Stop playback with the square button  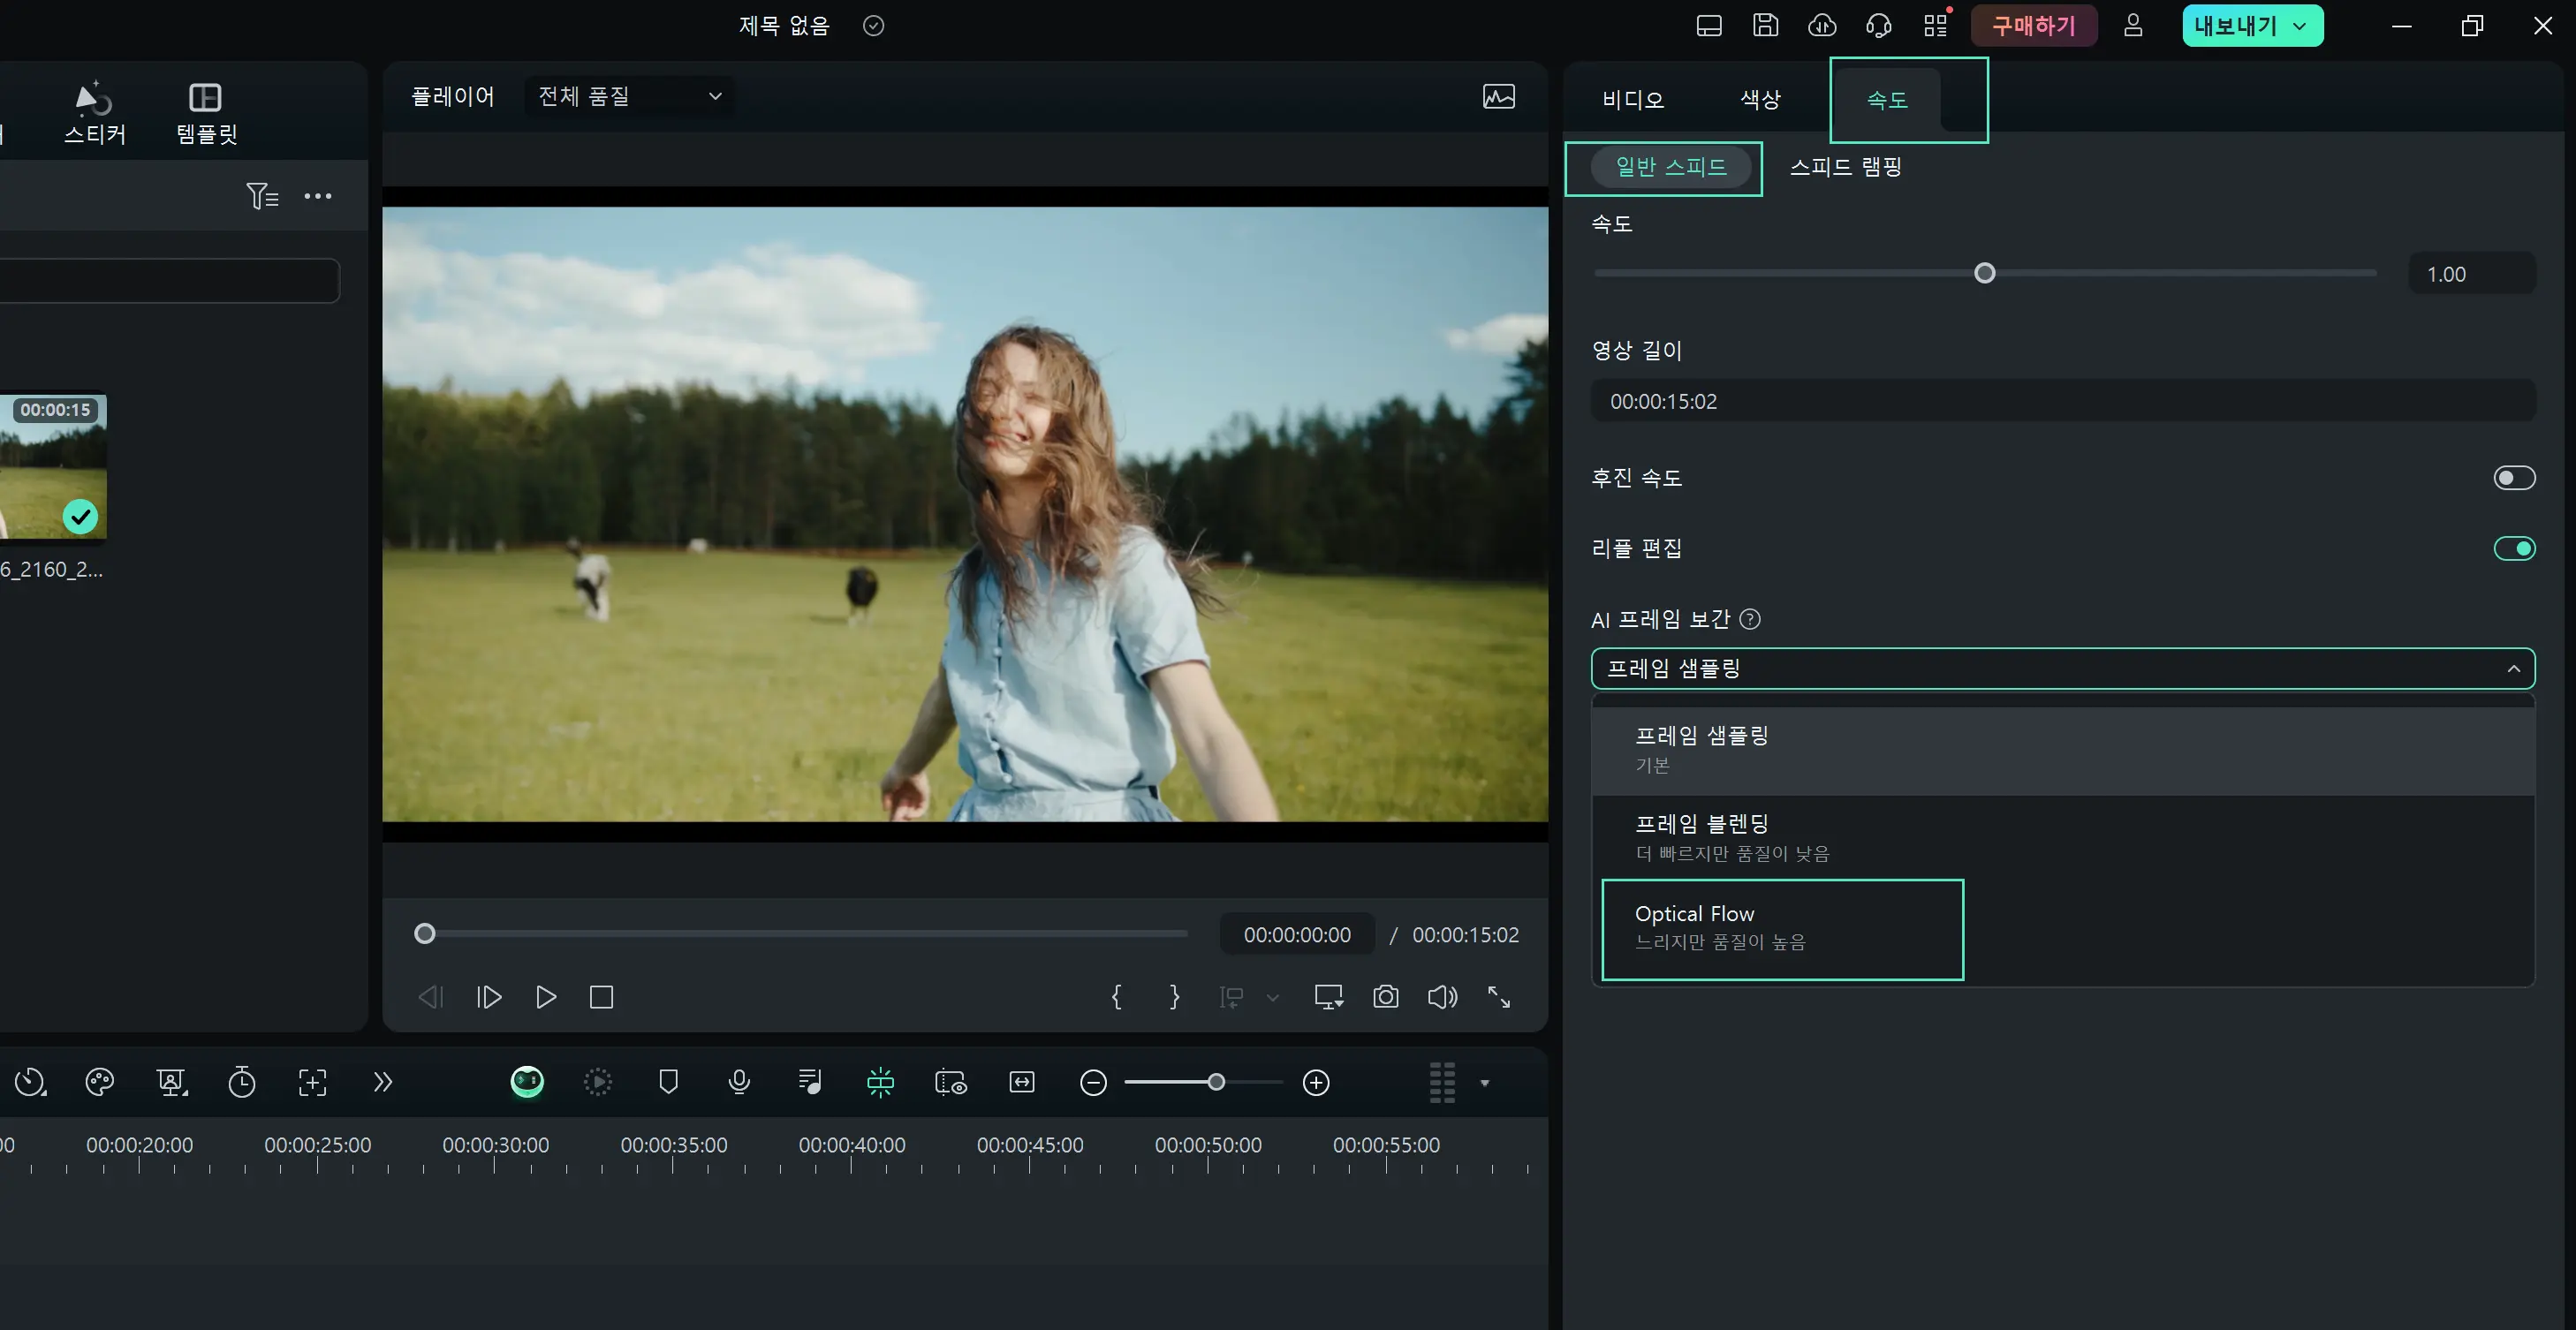[601, 997]
